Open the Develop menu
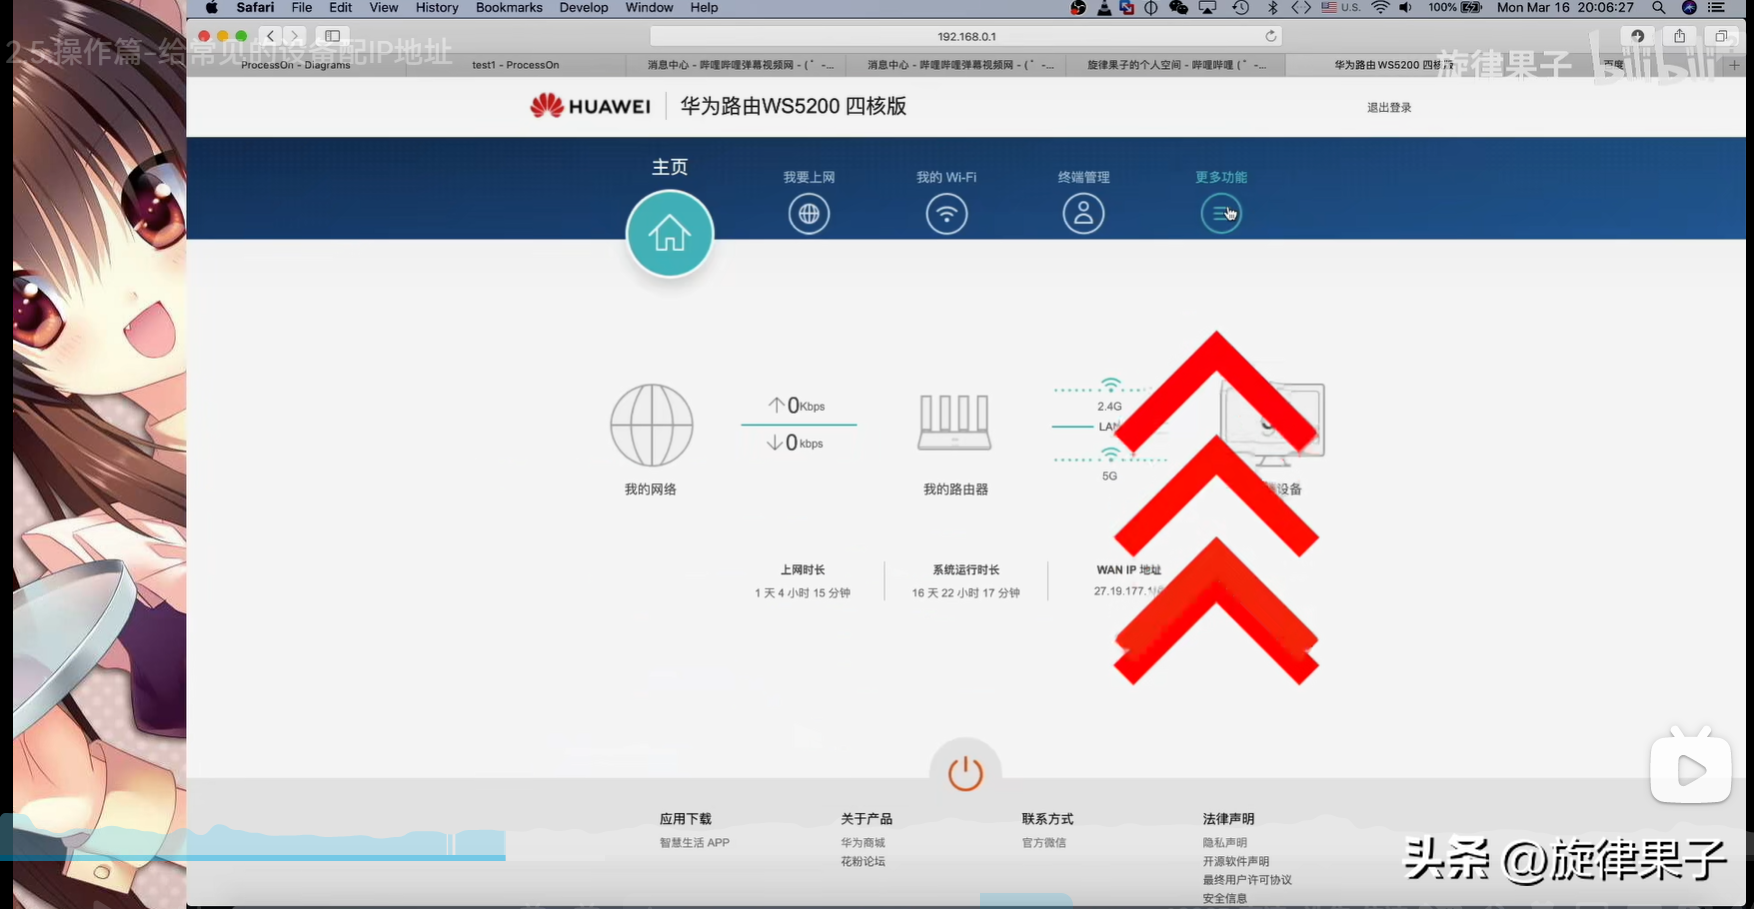The width and height of the screenshot is (1754, 909). (583, 8)
